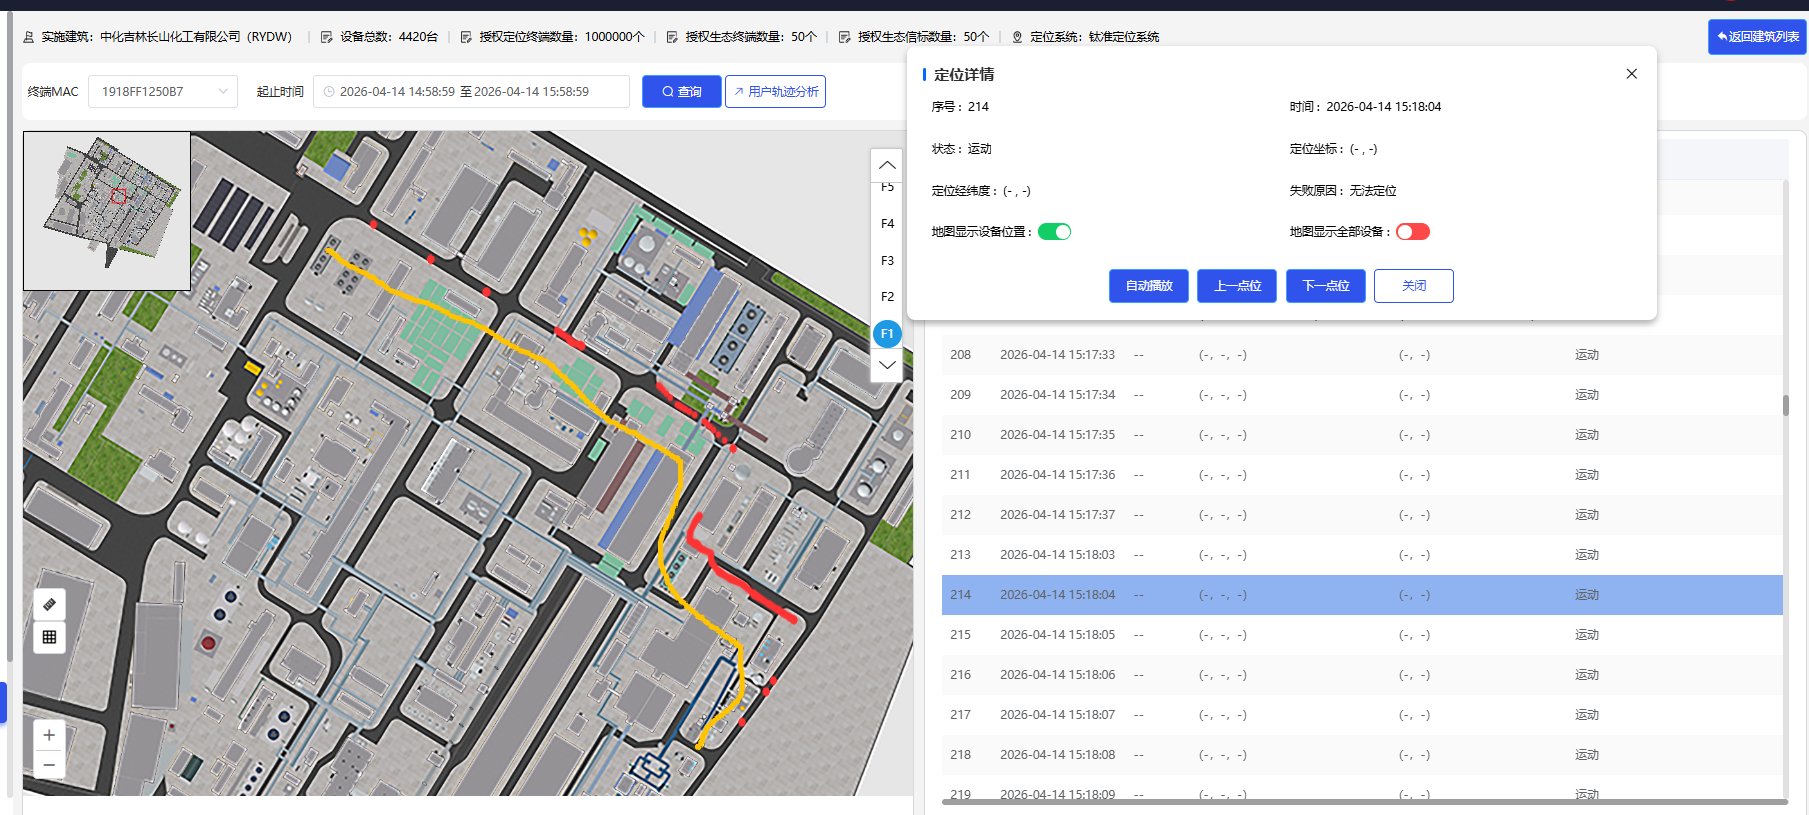The image size is (1809, 815).
Task: Select highlighted row 214
Action: [1362, 595]
